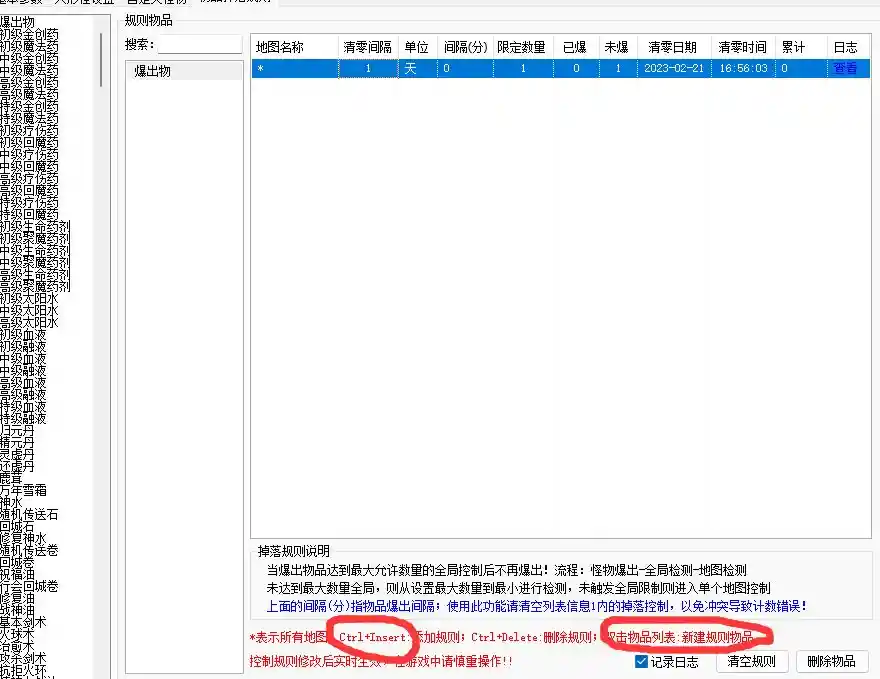Select 高级魔法药 in the item list

tap(29, 94)
